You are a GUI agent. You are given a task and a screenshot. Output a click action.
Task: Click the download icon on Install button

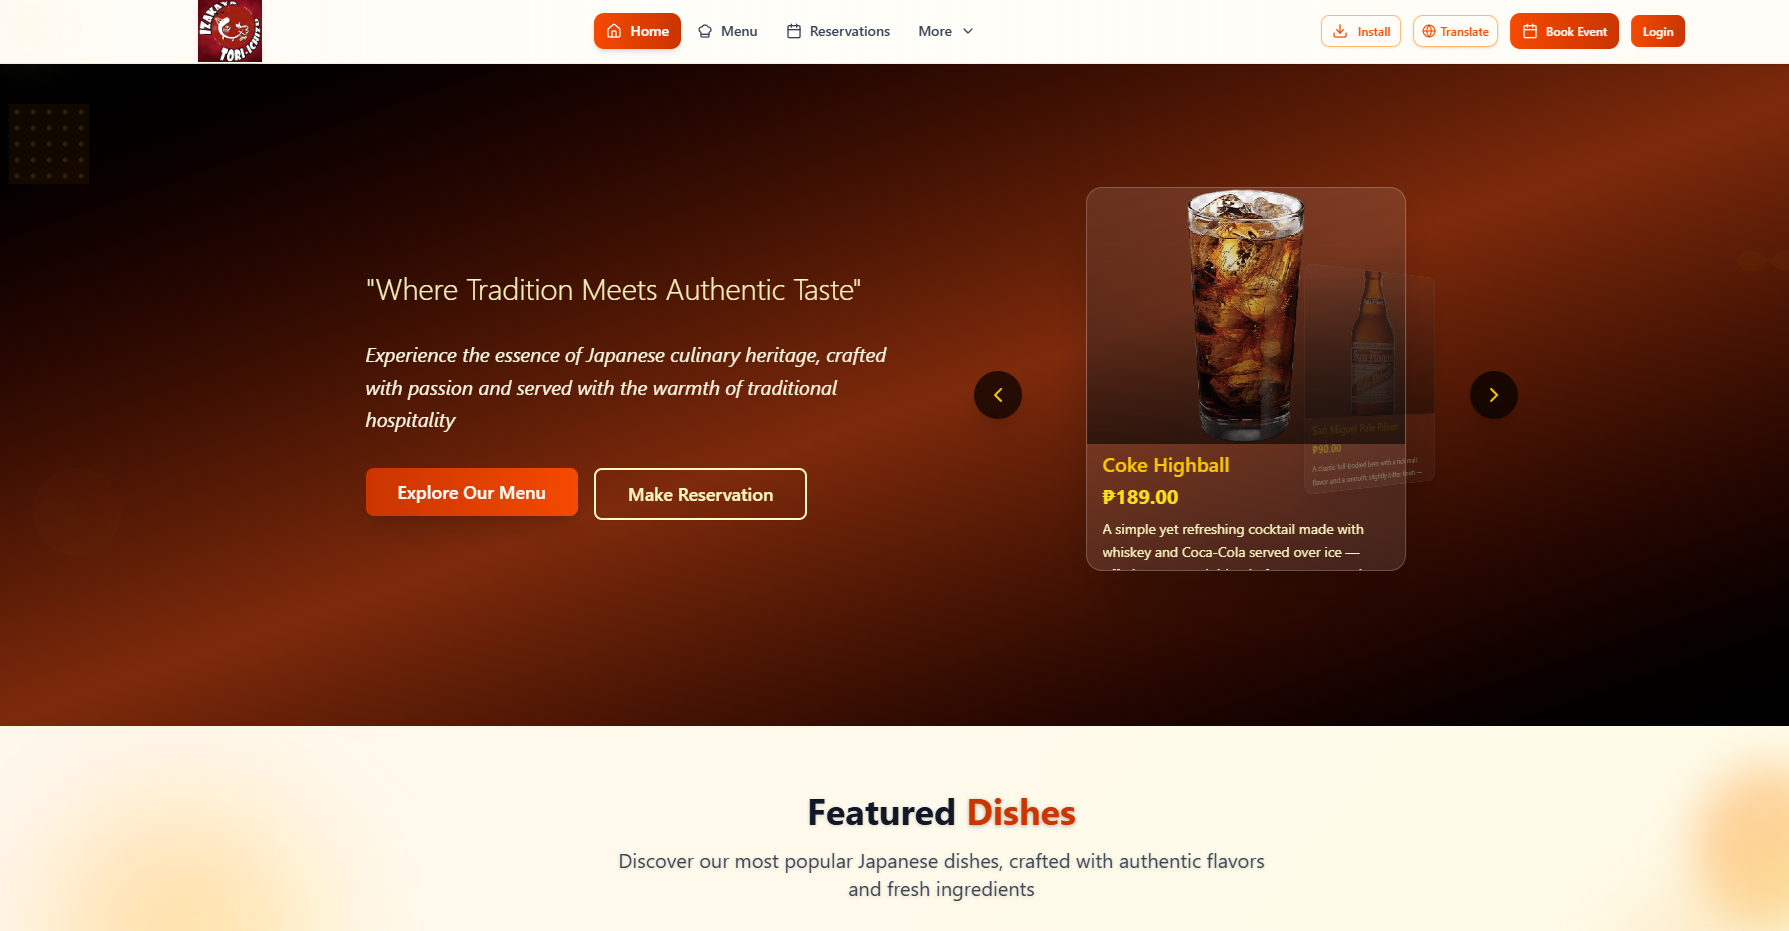click(1340, 31)
